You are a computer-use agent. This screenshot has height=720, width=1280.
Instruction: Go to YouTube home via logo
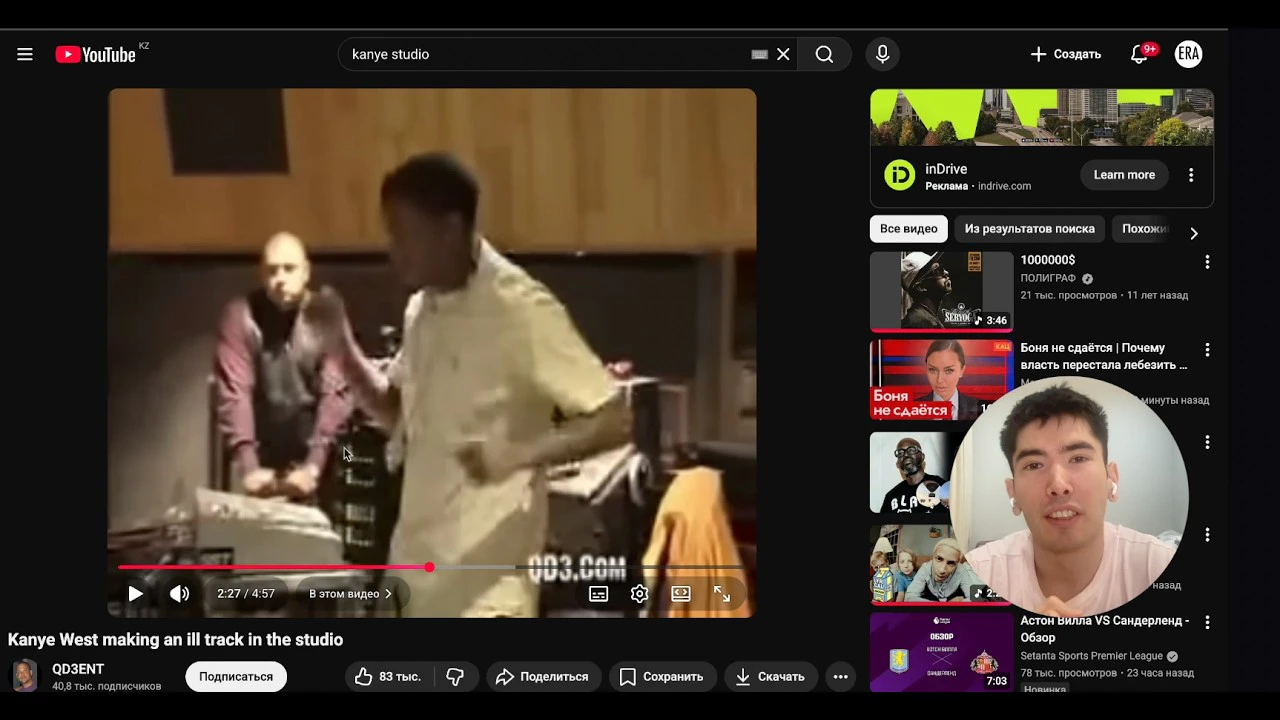96,54
